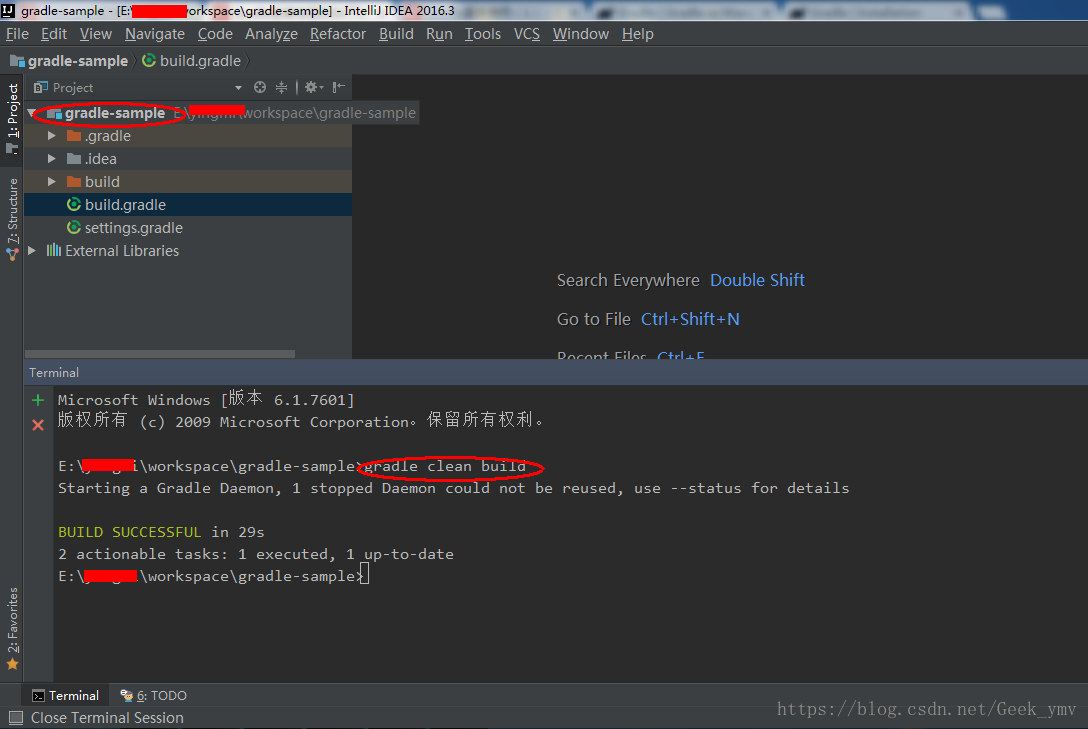Select the .gradle folder row
This screenshot has height=729, width=1088.
tap(188, 136)
